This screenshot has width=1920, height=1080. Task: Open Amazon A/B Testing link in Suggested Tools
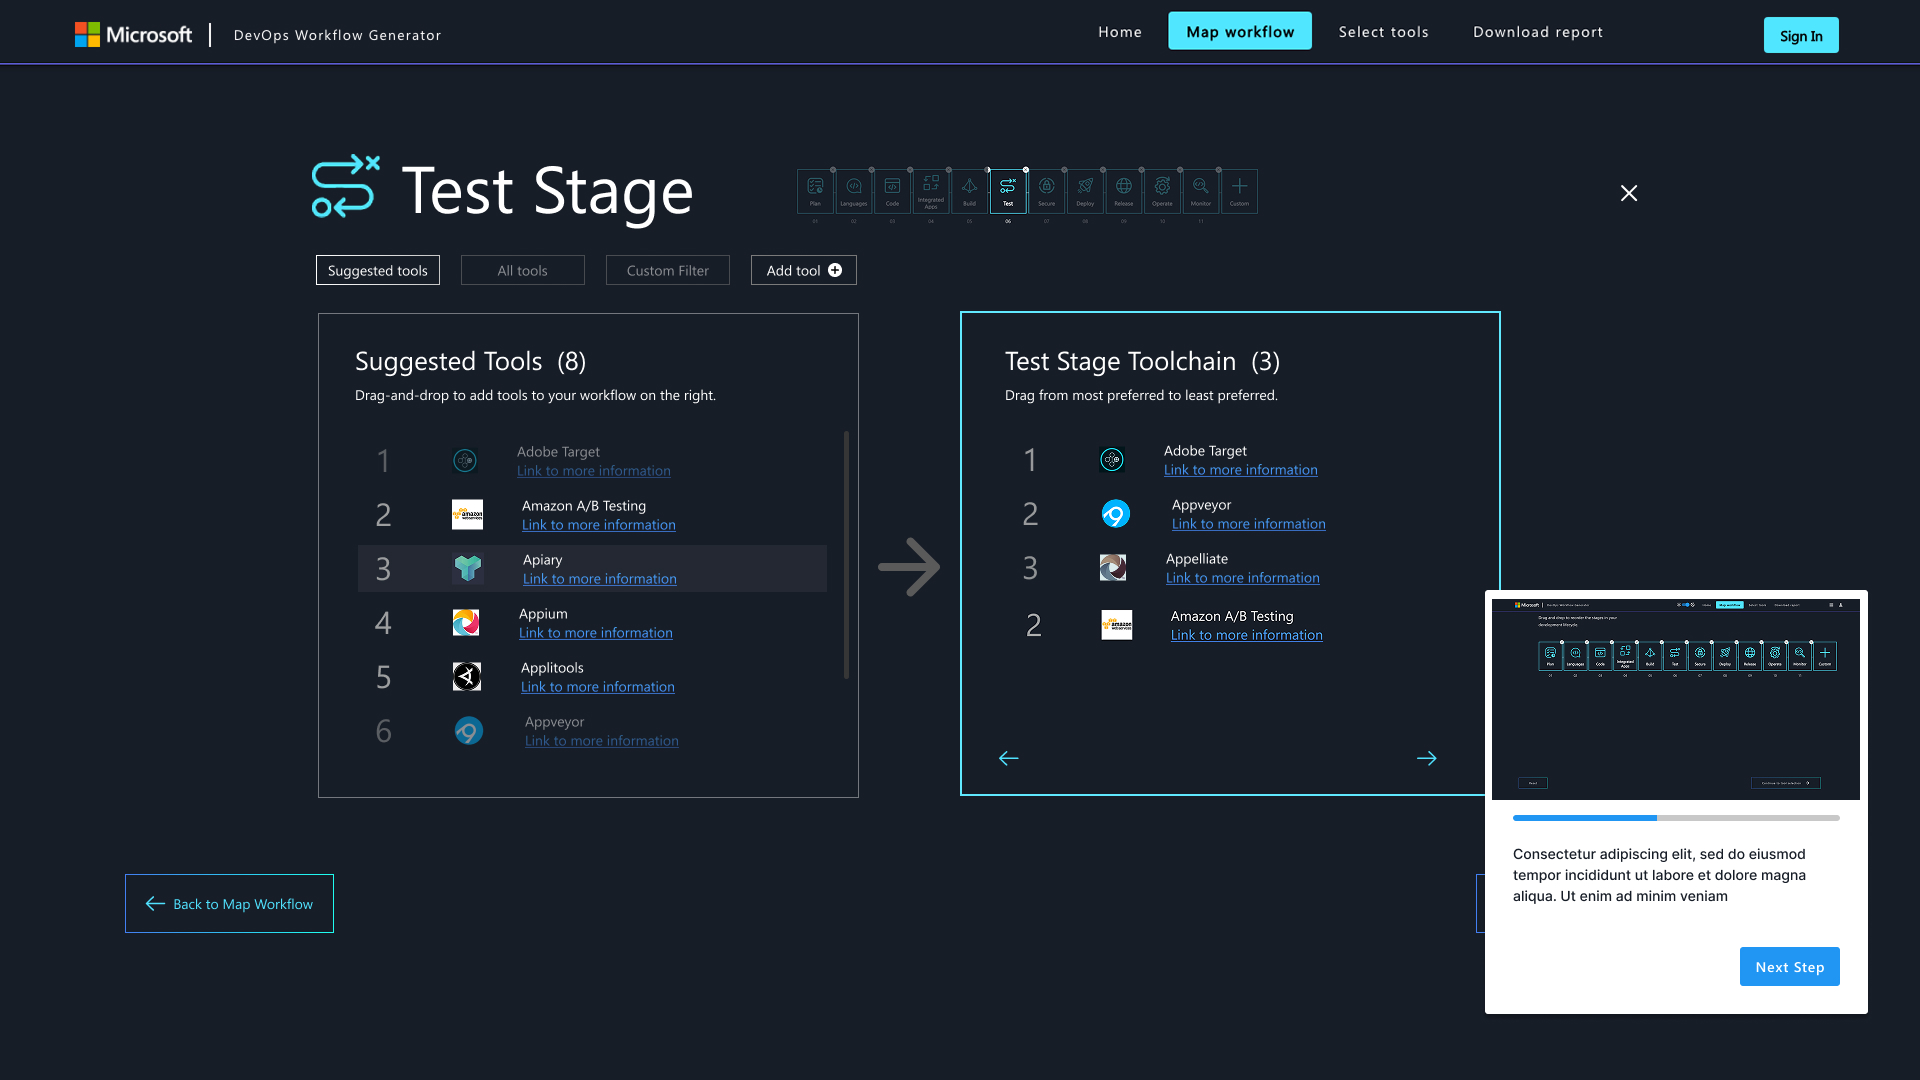(x=599, y=525)
